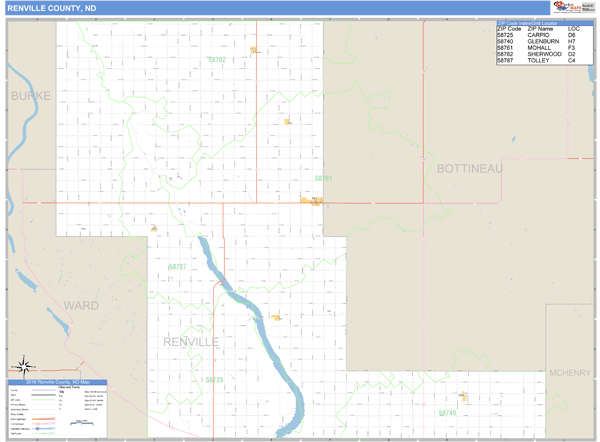Click the MCHENRY county label

coord(570,373)
